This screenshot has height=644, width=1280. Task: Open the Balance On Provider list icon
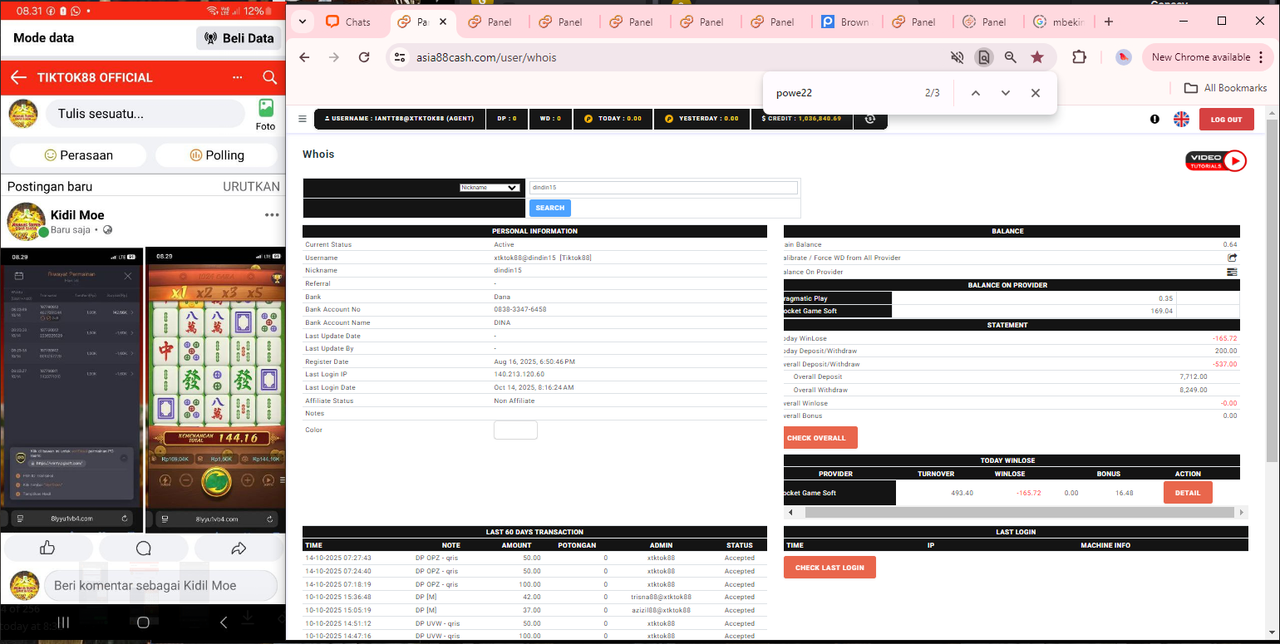1232,272
